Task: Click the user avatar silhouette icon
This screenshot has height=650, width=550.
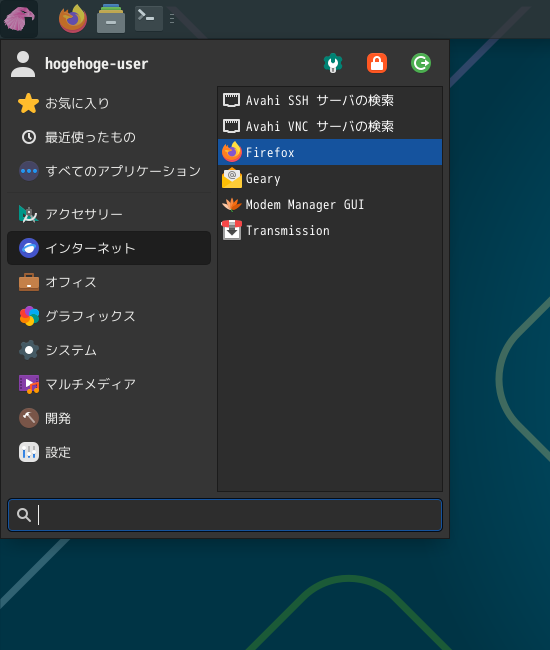Action: 23,64
